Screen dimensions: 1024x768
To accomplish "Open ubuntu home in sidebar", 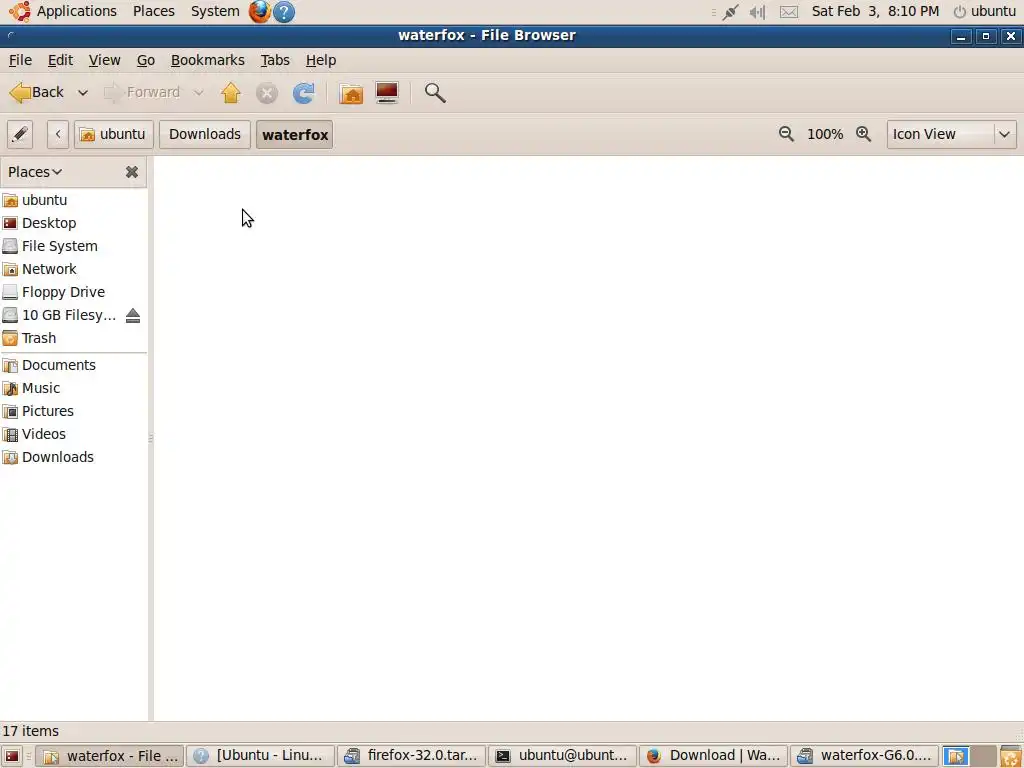I will pos(74,200).
